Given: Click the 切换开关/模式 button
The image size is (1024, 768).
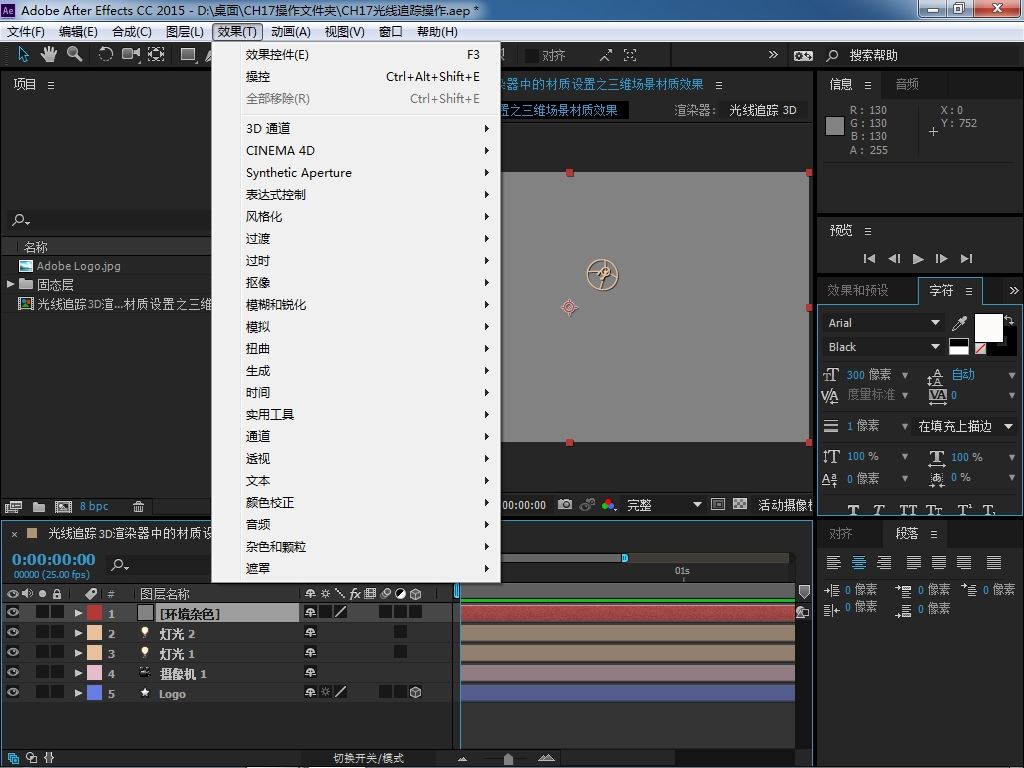Looking at the screenshot, I should click(368, 758).
